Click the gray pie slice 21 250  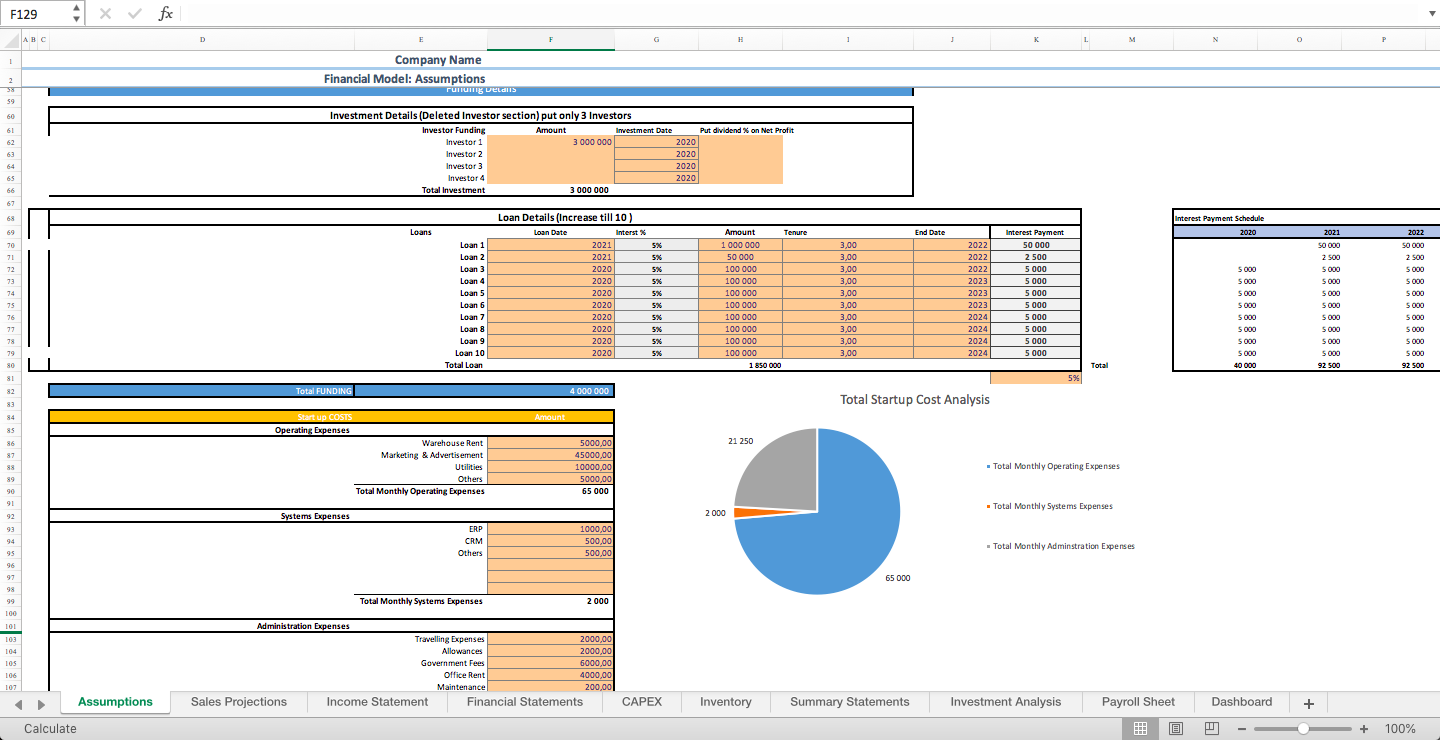click(780, 470)
